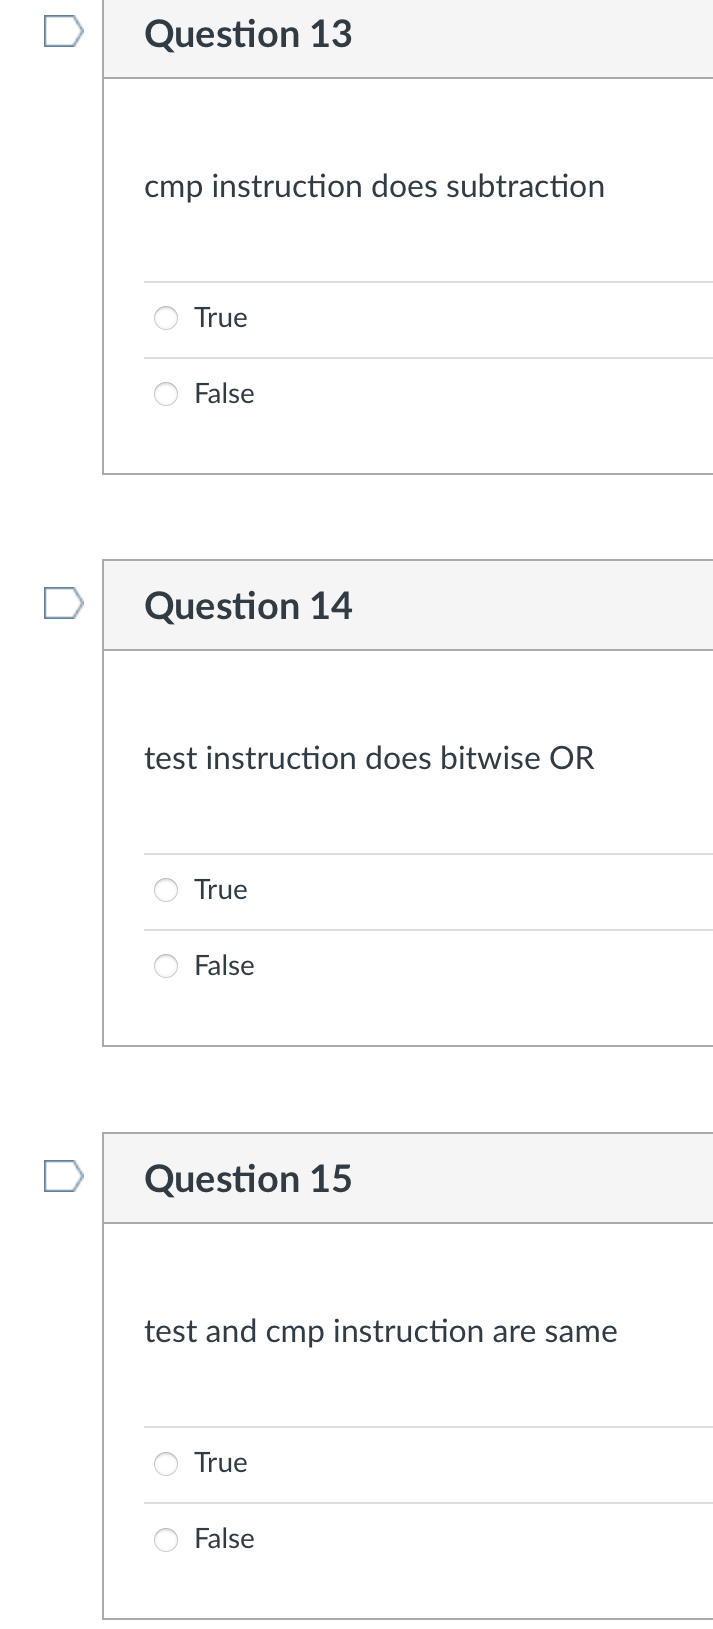Select False for cmp subtraction question
This screenshot has height=1629, width=713.
[165, 394]
